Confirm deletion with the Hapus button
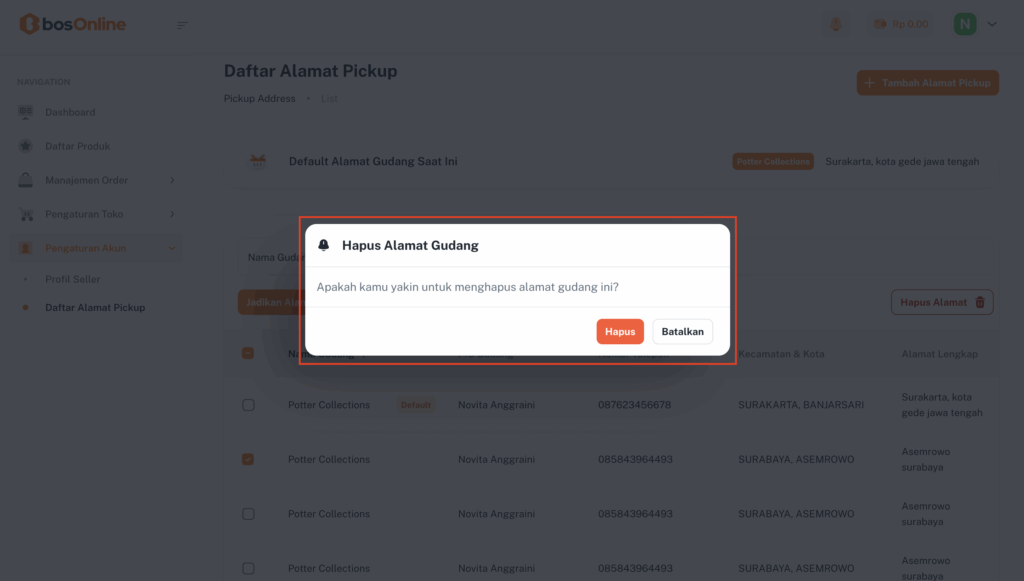Image resolution: width=1024 pixels, height=581 pixels. (x=620, y=332)
